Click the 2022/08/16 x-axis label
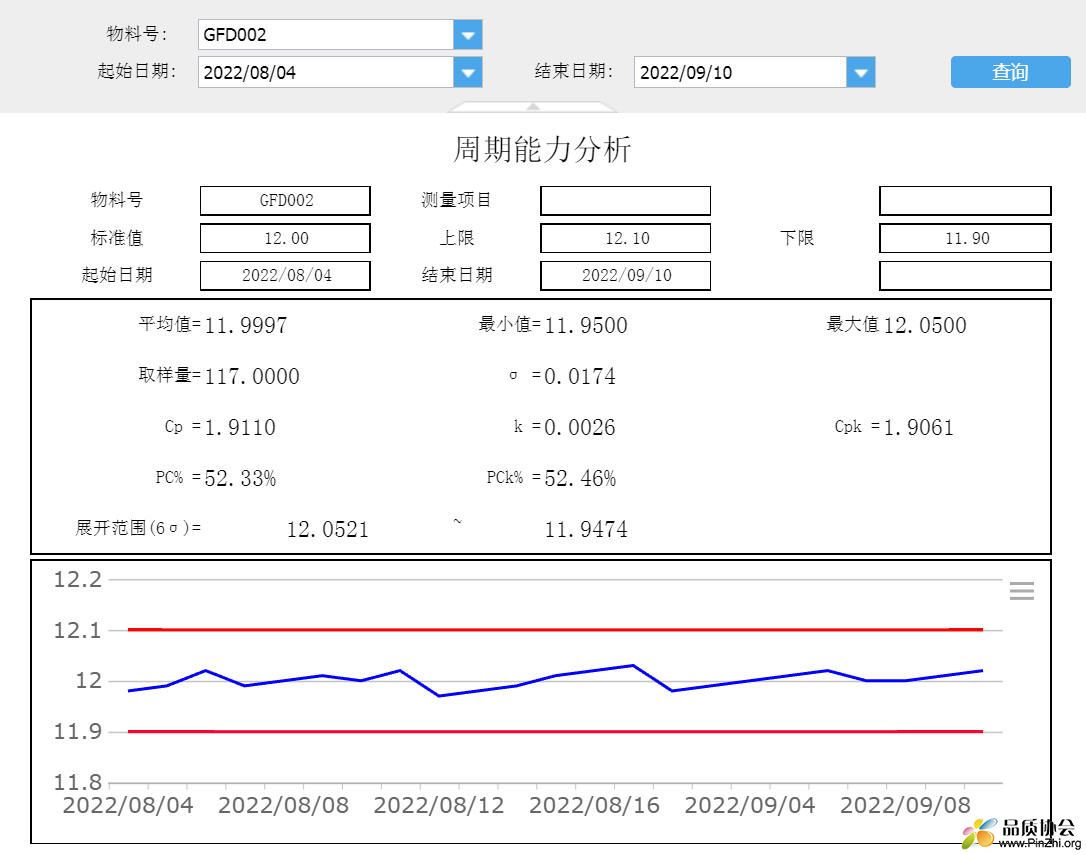This screenshot has width=1086, height=855. tap(594, 805)
